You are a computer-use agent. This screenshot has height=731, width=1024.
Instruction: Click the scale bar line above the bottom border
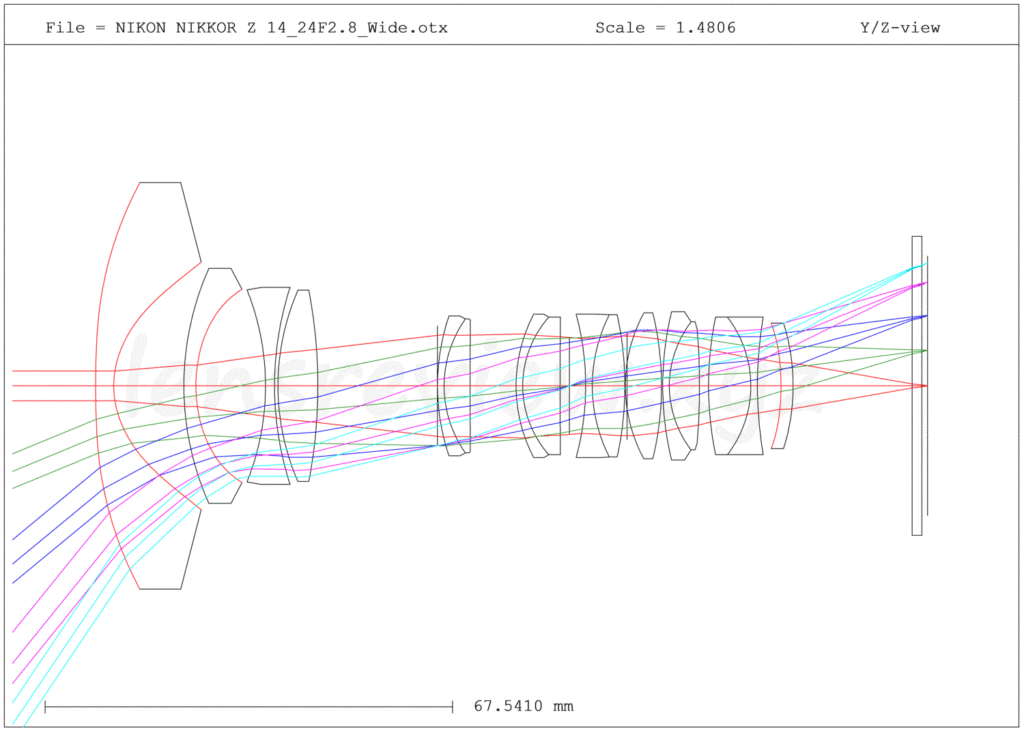coord(249,706)
